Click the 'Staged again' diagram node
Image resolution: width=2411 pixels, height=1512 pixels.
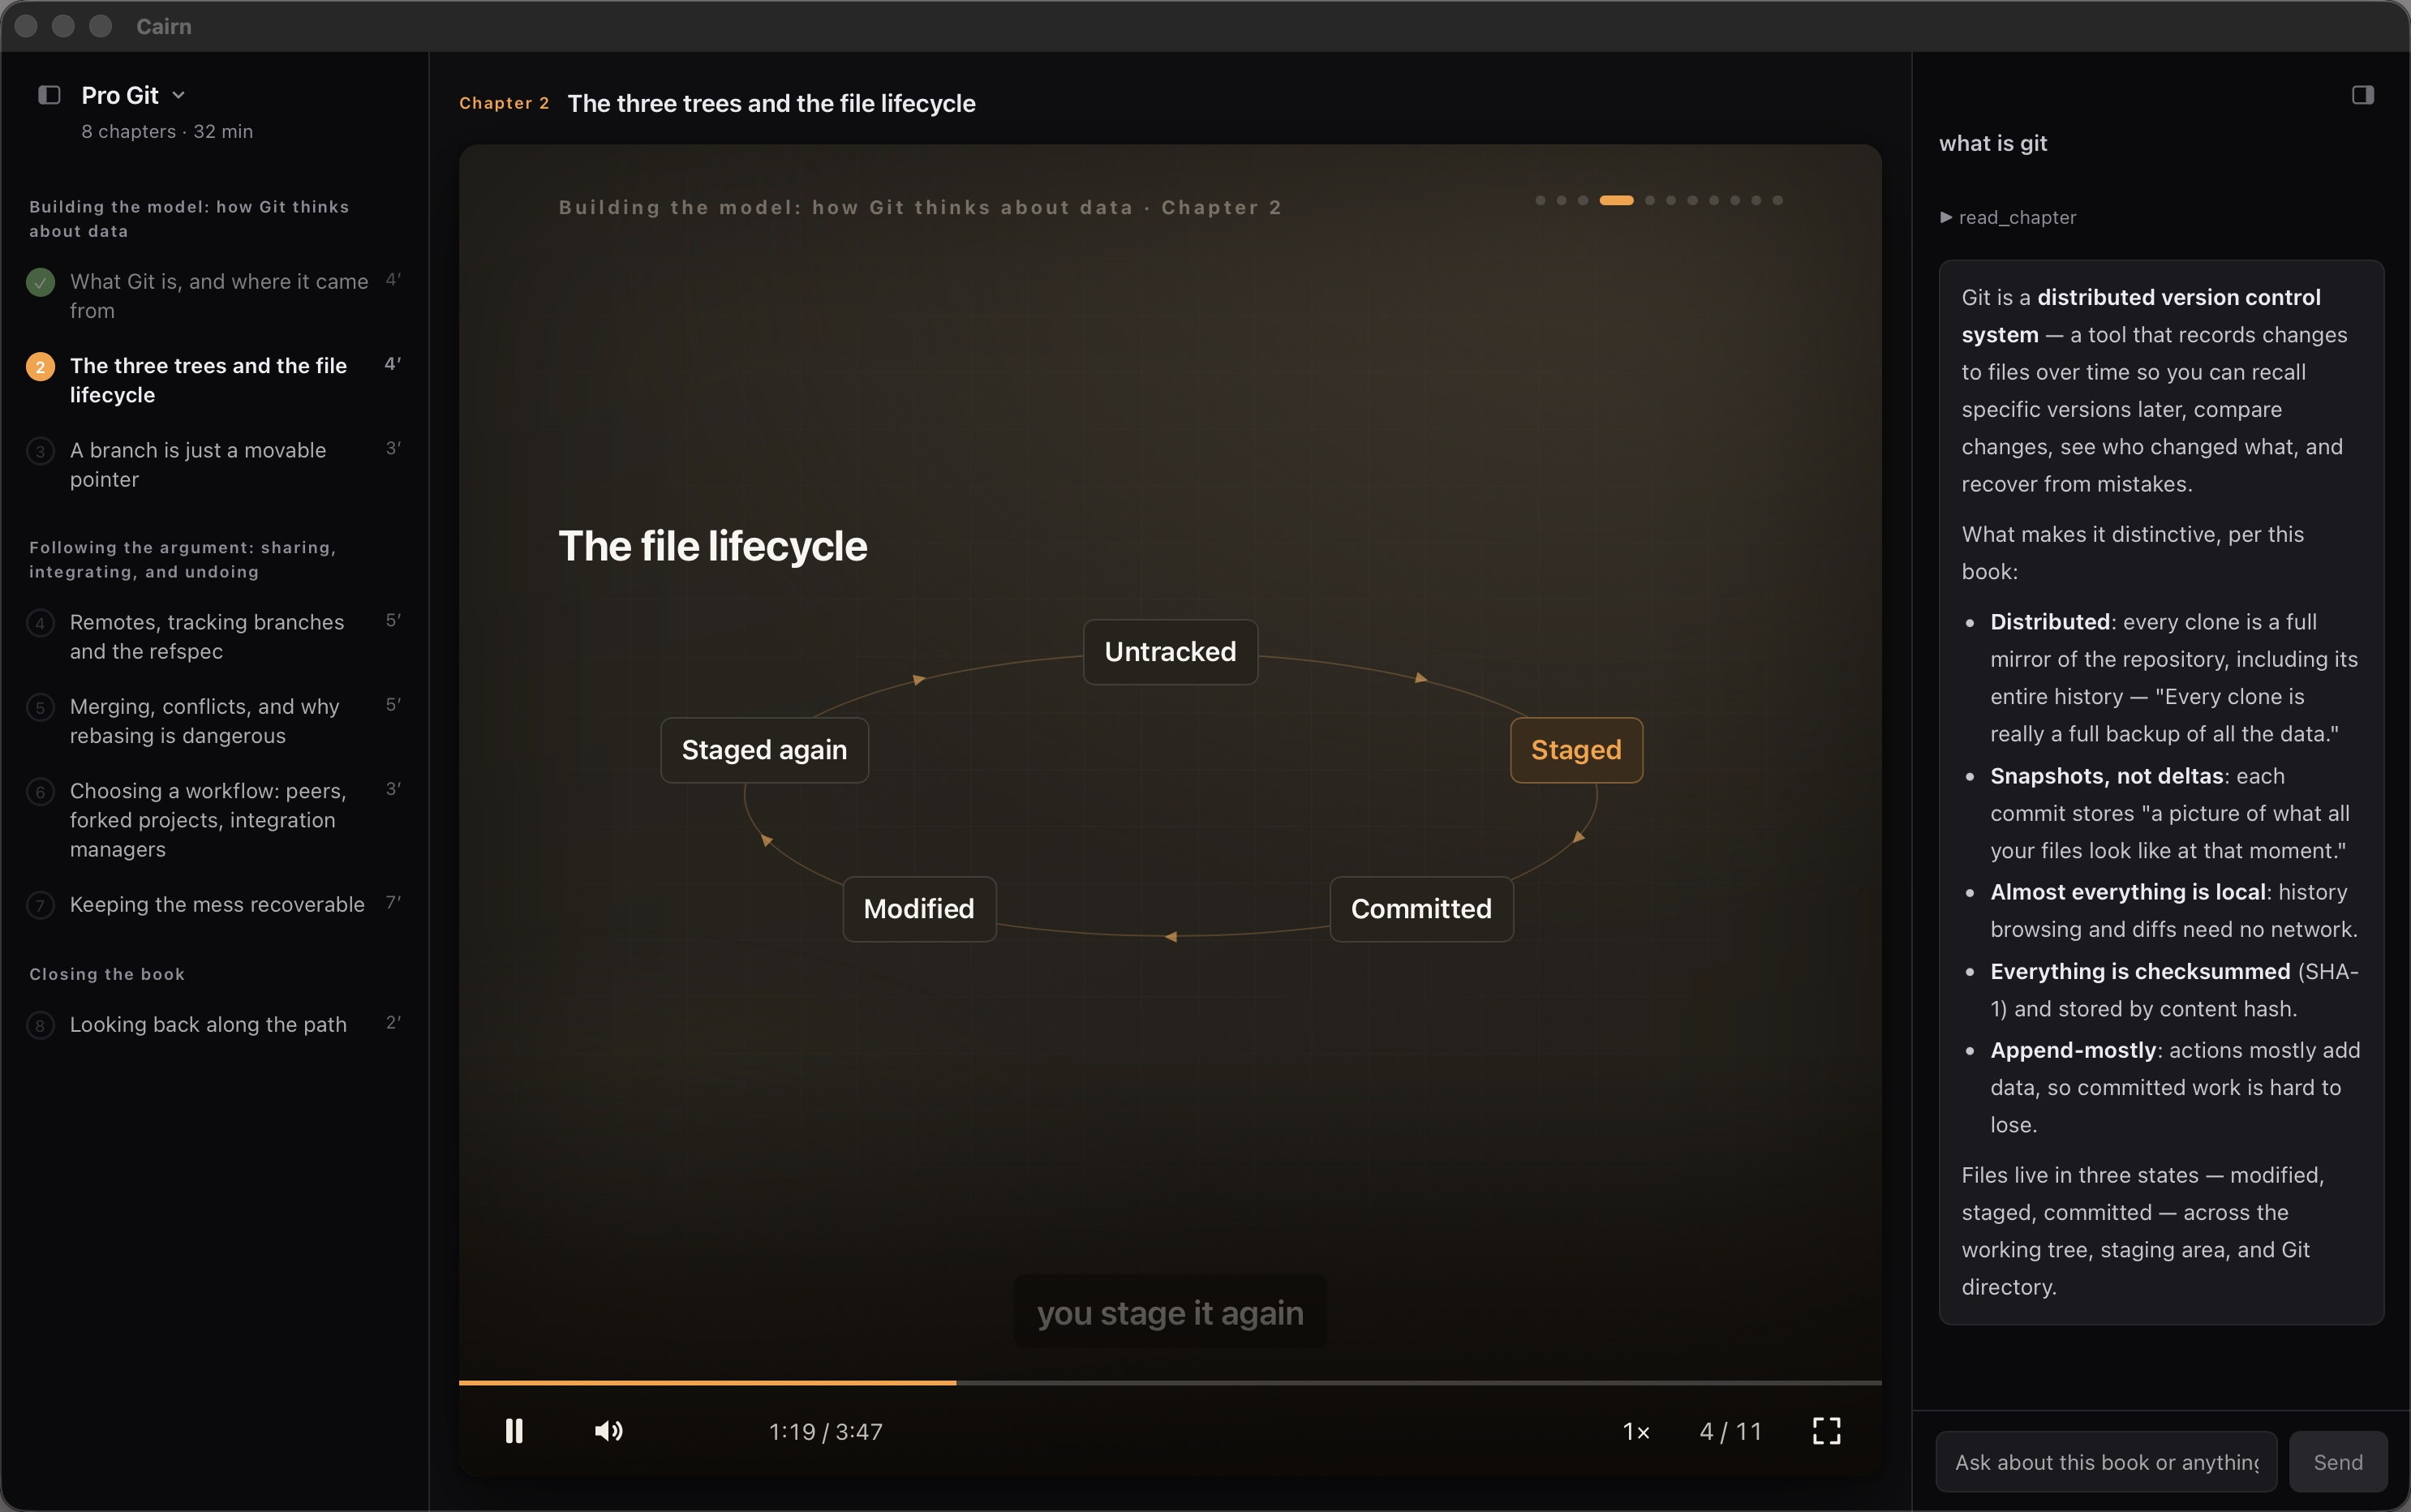click(x=764, y=750)
